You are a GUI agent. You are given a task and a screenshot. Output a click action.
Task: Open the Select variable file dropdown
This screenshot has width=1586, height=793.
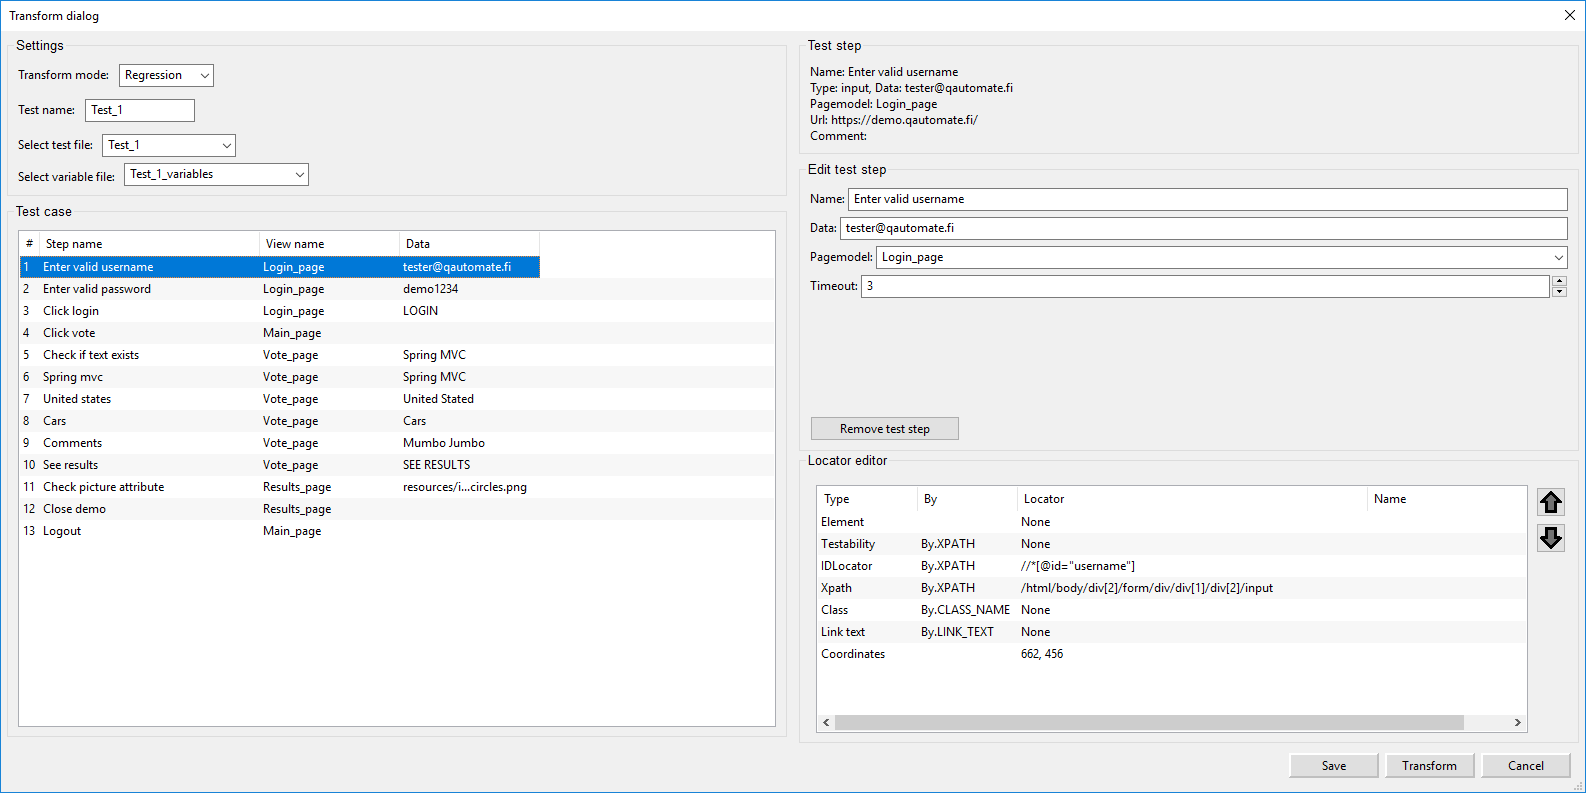(216, 175)
